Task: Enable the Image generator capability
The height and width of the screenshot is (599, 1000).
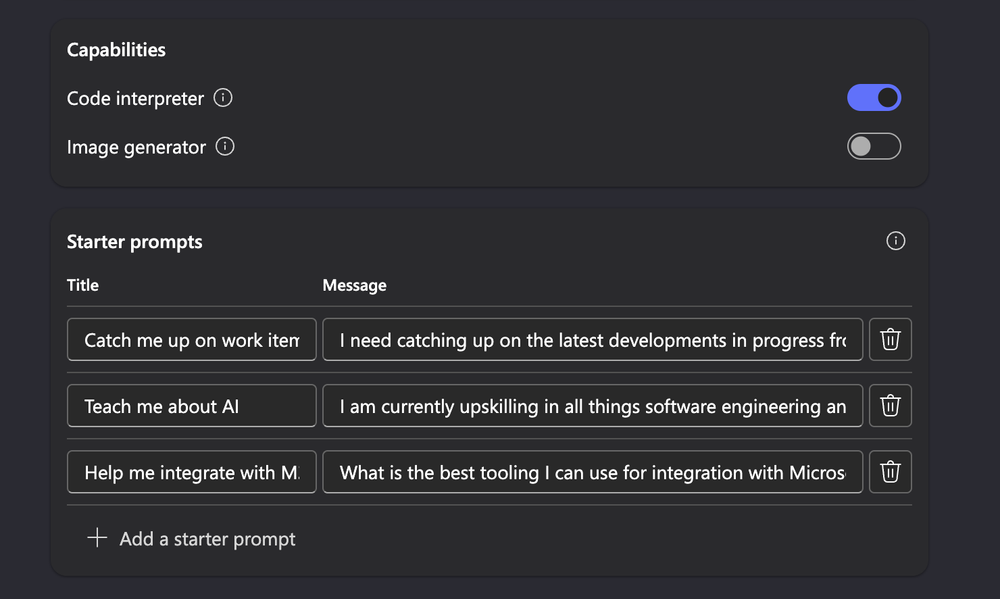Action: point(874,146)
